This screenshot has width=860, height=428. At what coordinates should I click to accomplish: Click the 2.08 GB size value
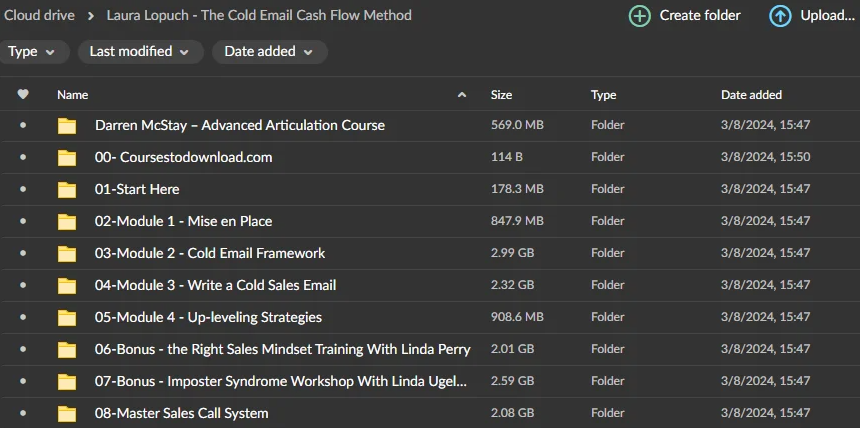tap(512, 412)
